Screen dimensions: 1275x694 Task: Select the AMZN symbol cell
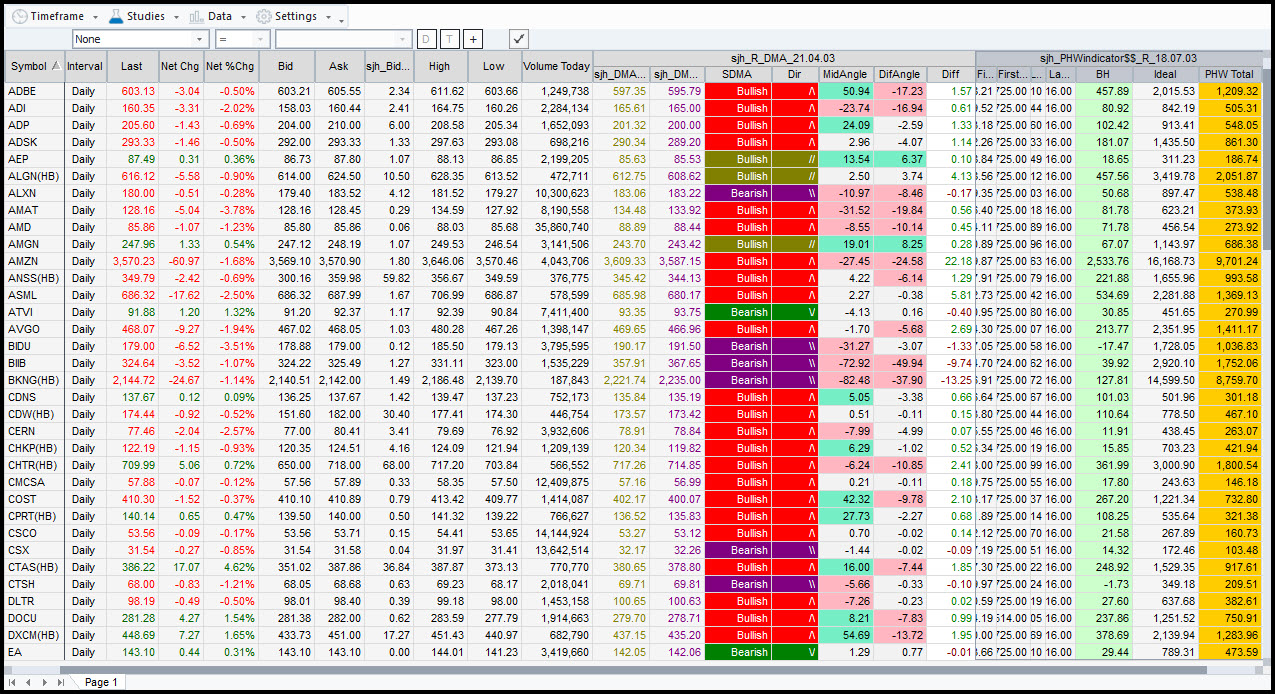click(x=35, y=261)
